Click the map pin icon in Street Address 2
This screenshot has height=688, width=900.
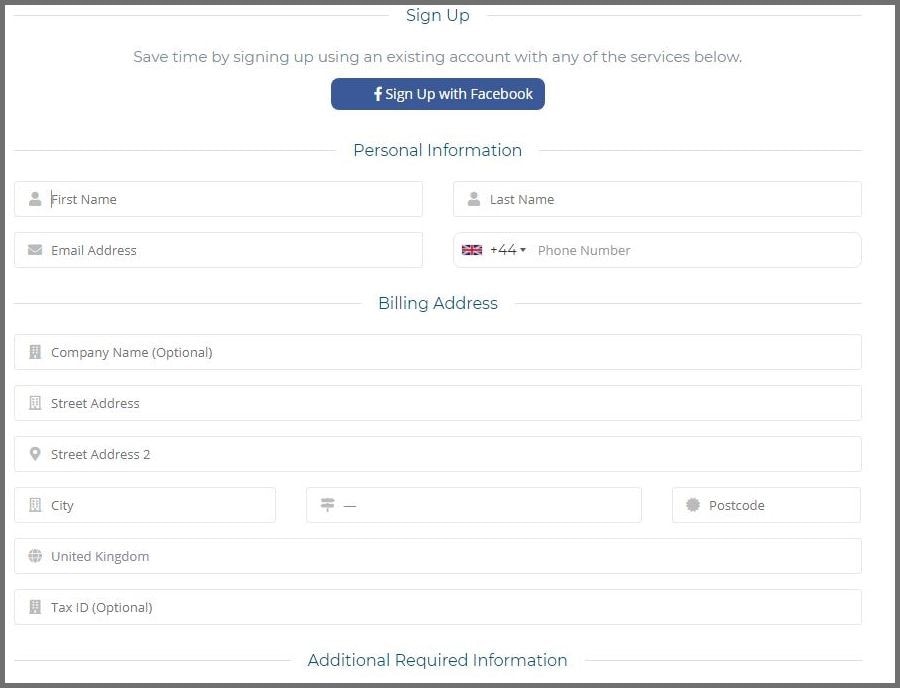(x=35, y=454)
